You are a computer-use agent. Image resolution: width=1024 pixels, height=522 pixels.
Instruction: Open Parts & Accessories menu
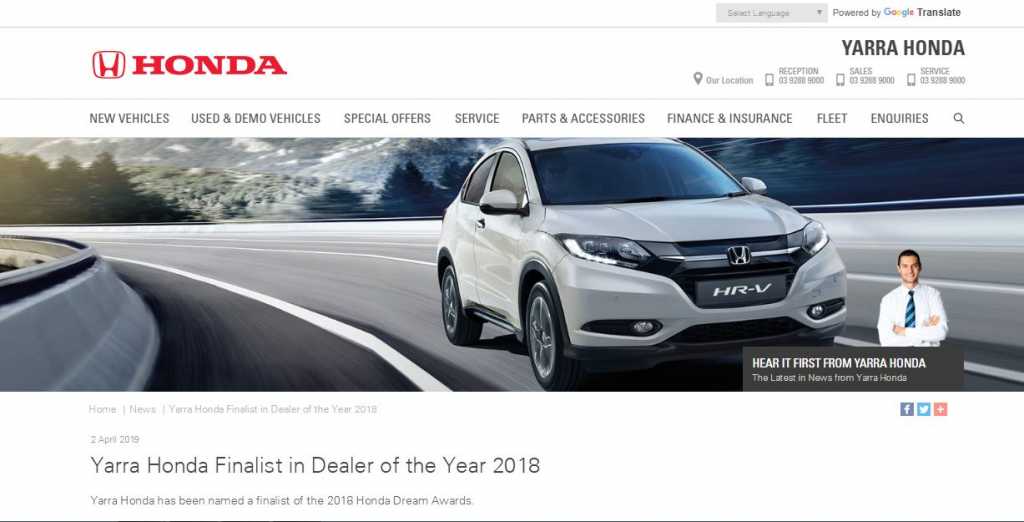coord(583,118)
